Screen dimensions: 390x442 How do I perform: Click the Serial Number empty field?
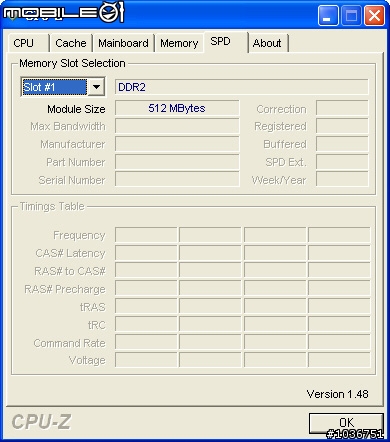pos(177,180)
